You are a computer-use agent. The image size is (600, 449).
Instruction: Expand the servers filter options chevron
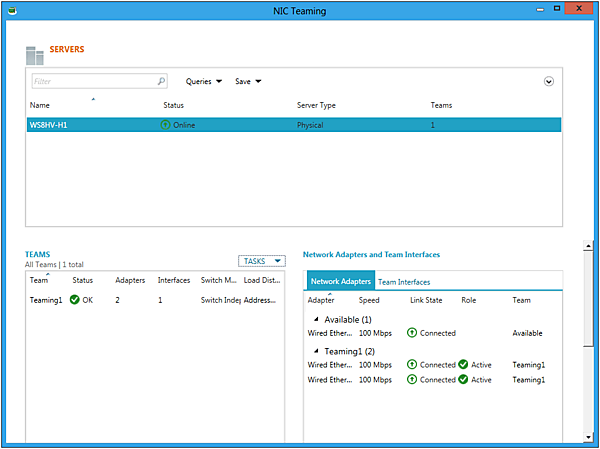click(x=549, y=82)
